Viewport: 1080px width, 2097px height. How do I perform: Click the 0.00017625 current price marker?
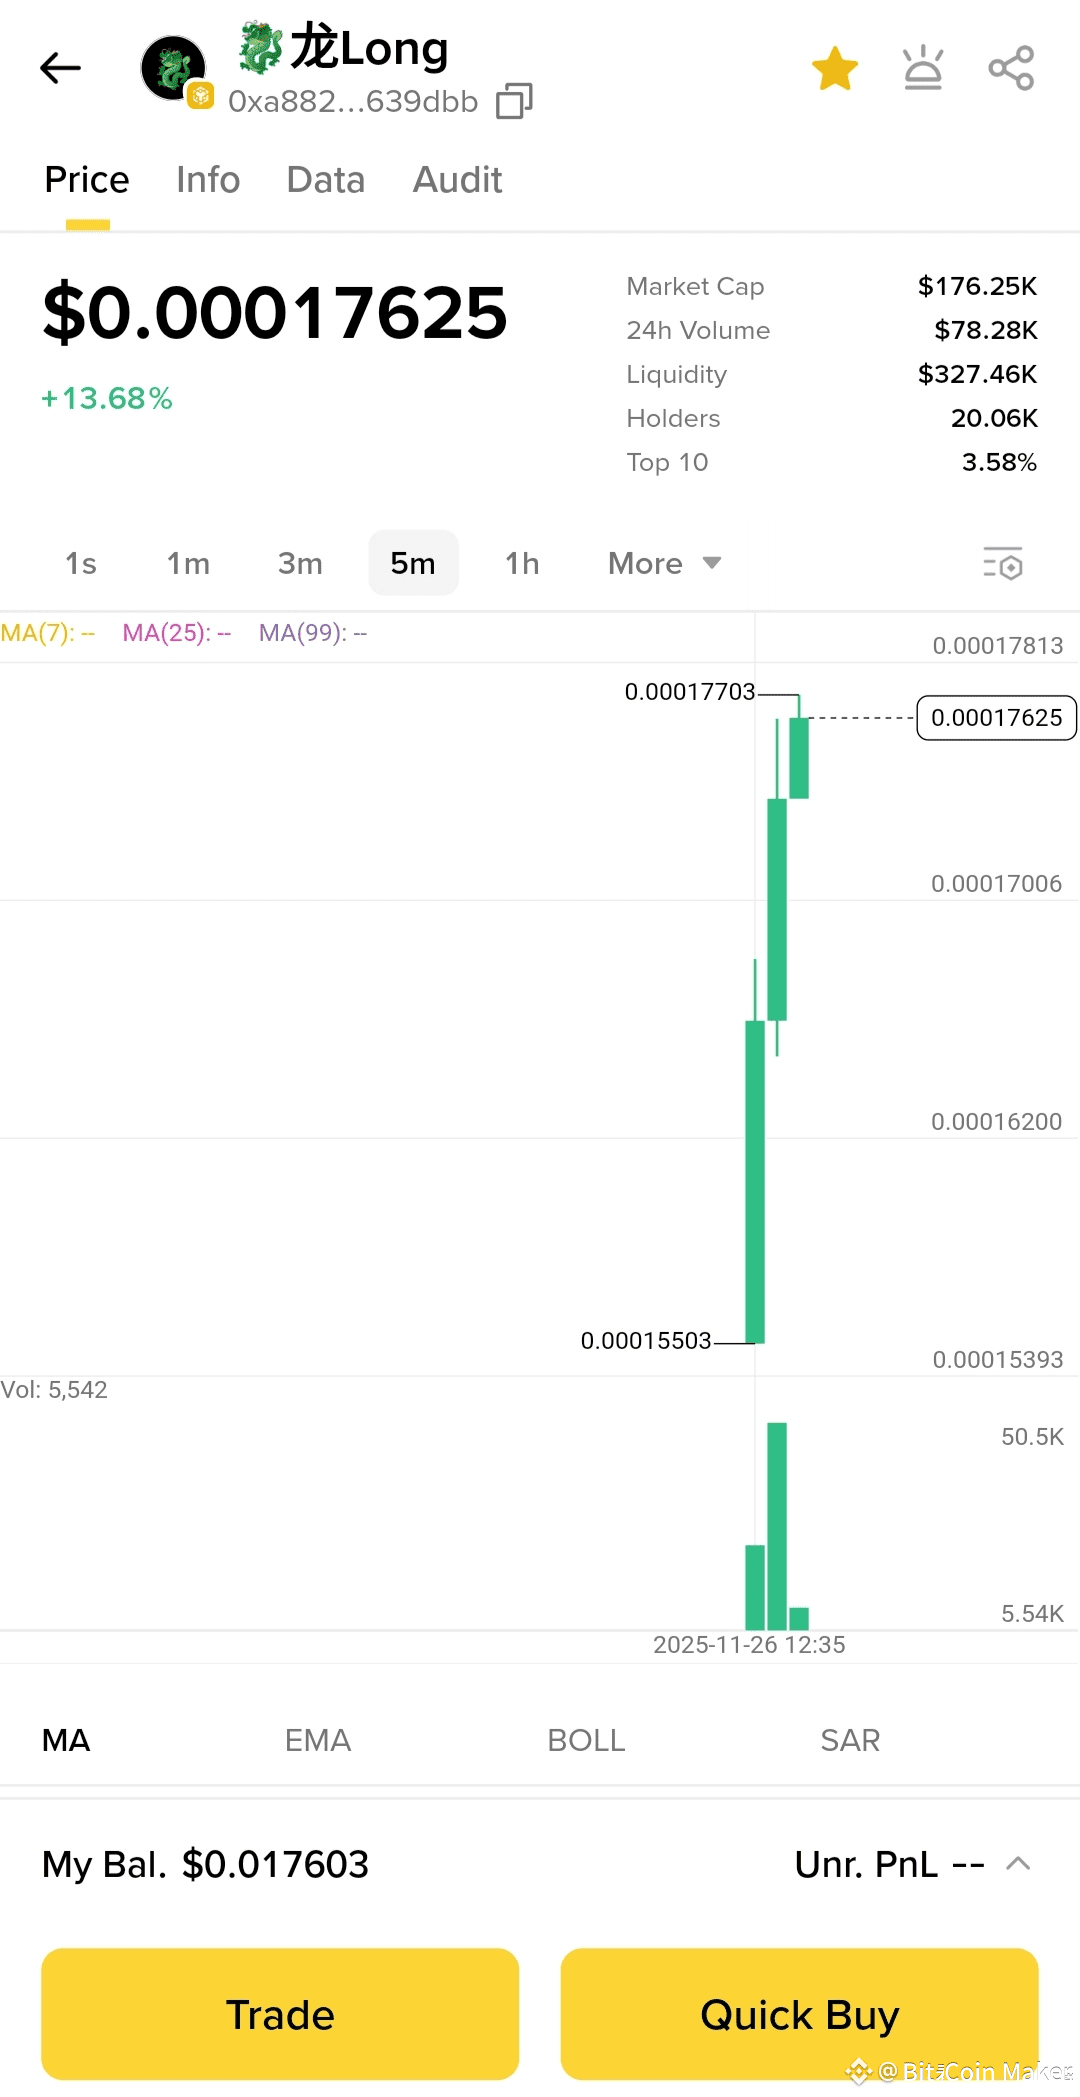click(997, 718)
